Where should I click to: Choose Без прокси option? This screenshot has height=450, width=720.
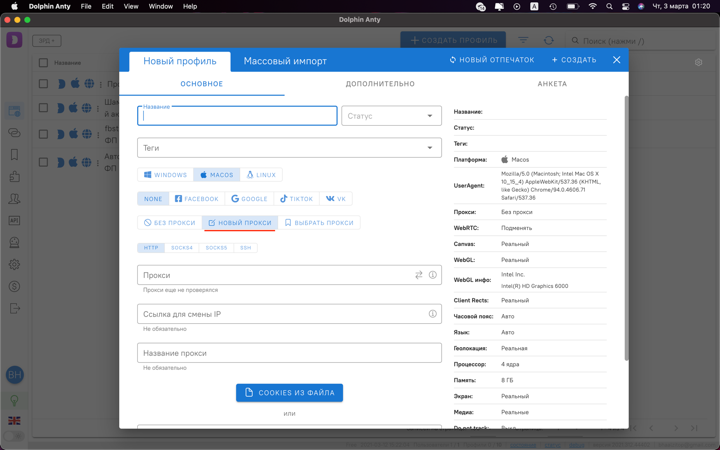169,223
